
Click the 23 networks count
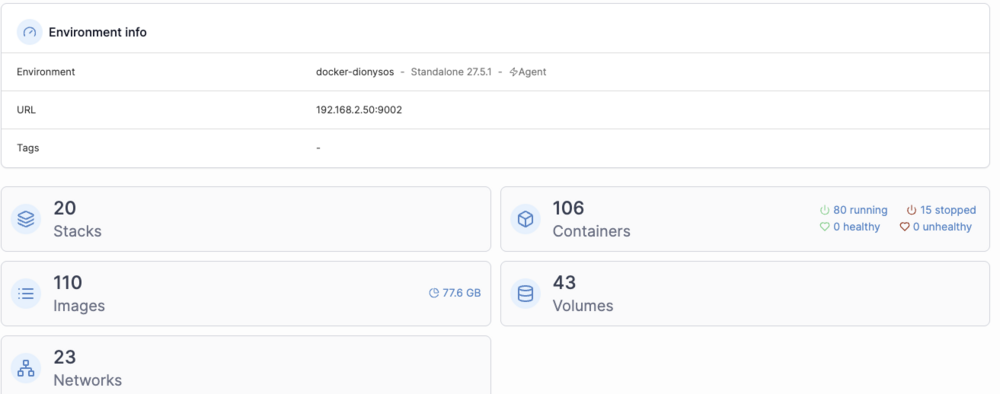tap(64, 357)
